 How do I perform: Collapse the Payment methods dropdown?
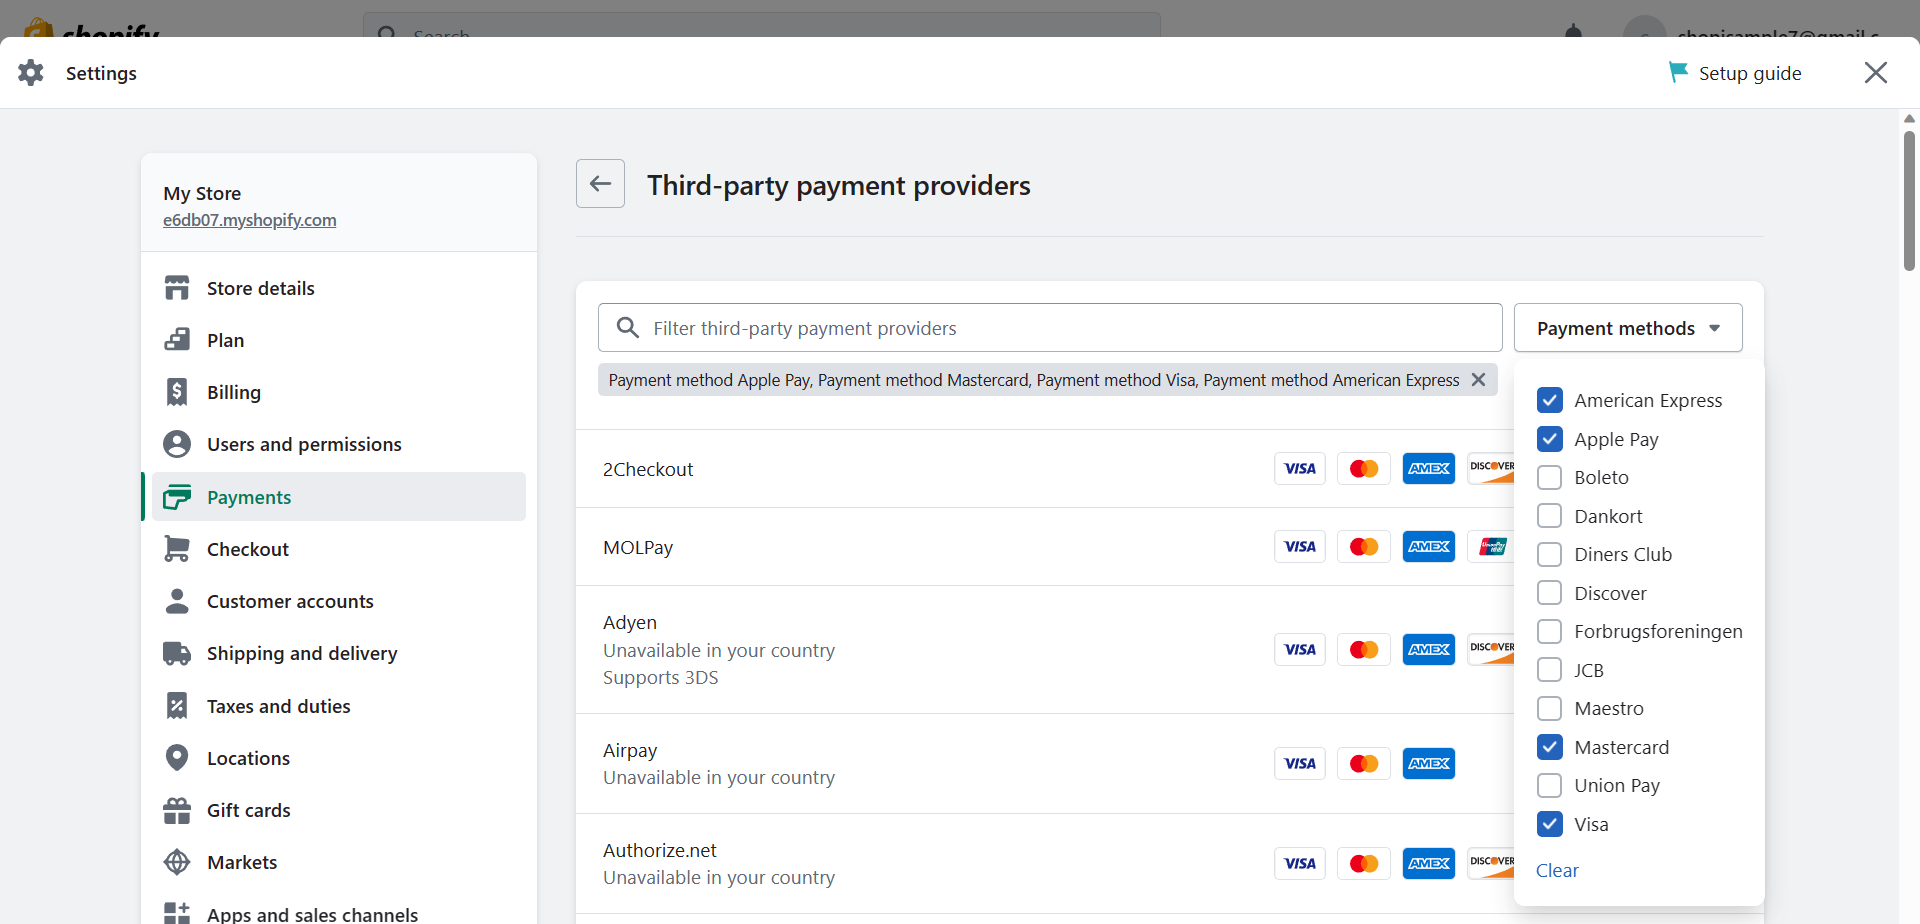(1628, 328)
